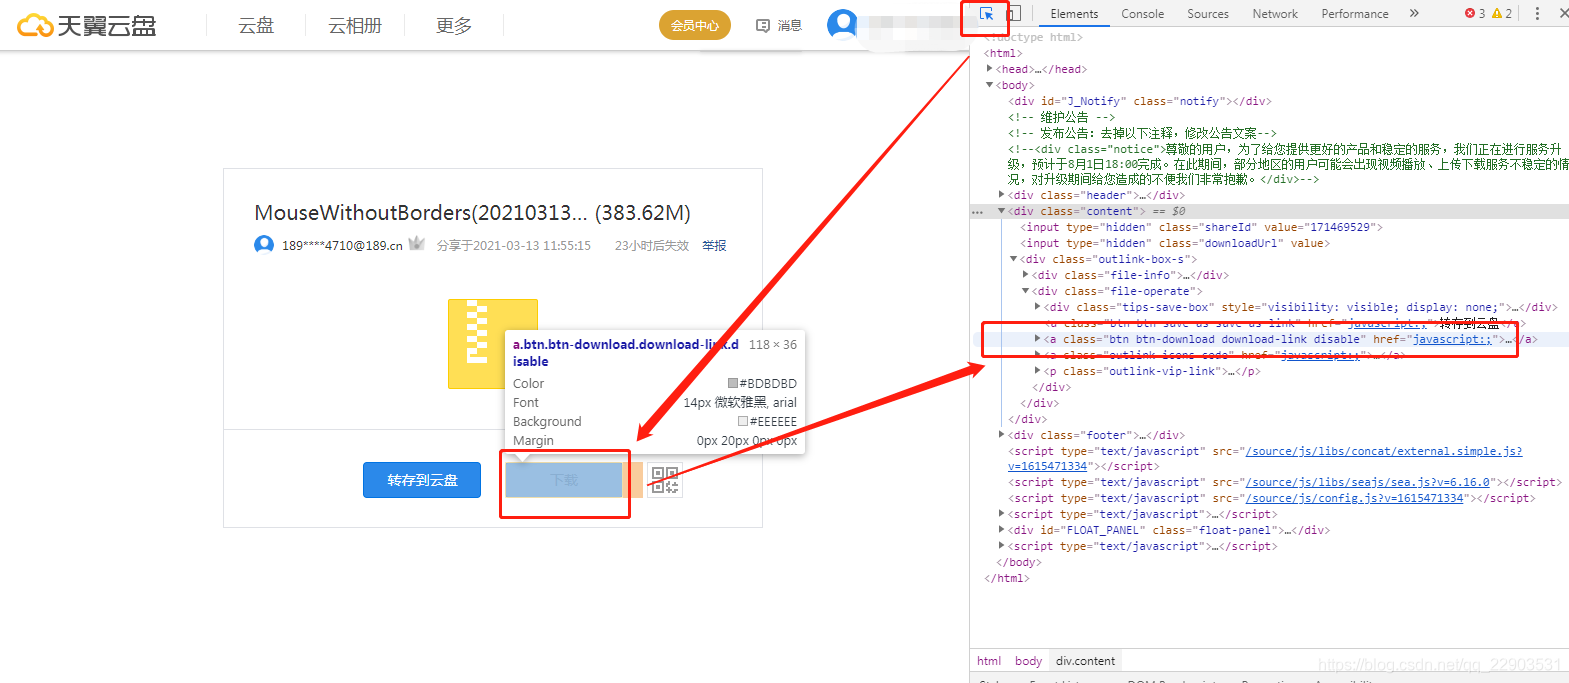Viewport: 1569px width, 683px height.
Task: Activate the inspect element picker icon
Action: tap(986, 14)
